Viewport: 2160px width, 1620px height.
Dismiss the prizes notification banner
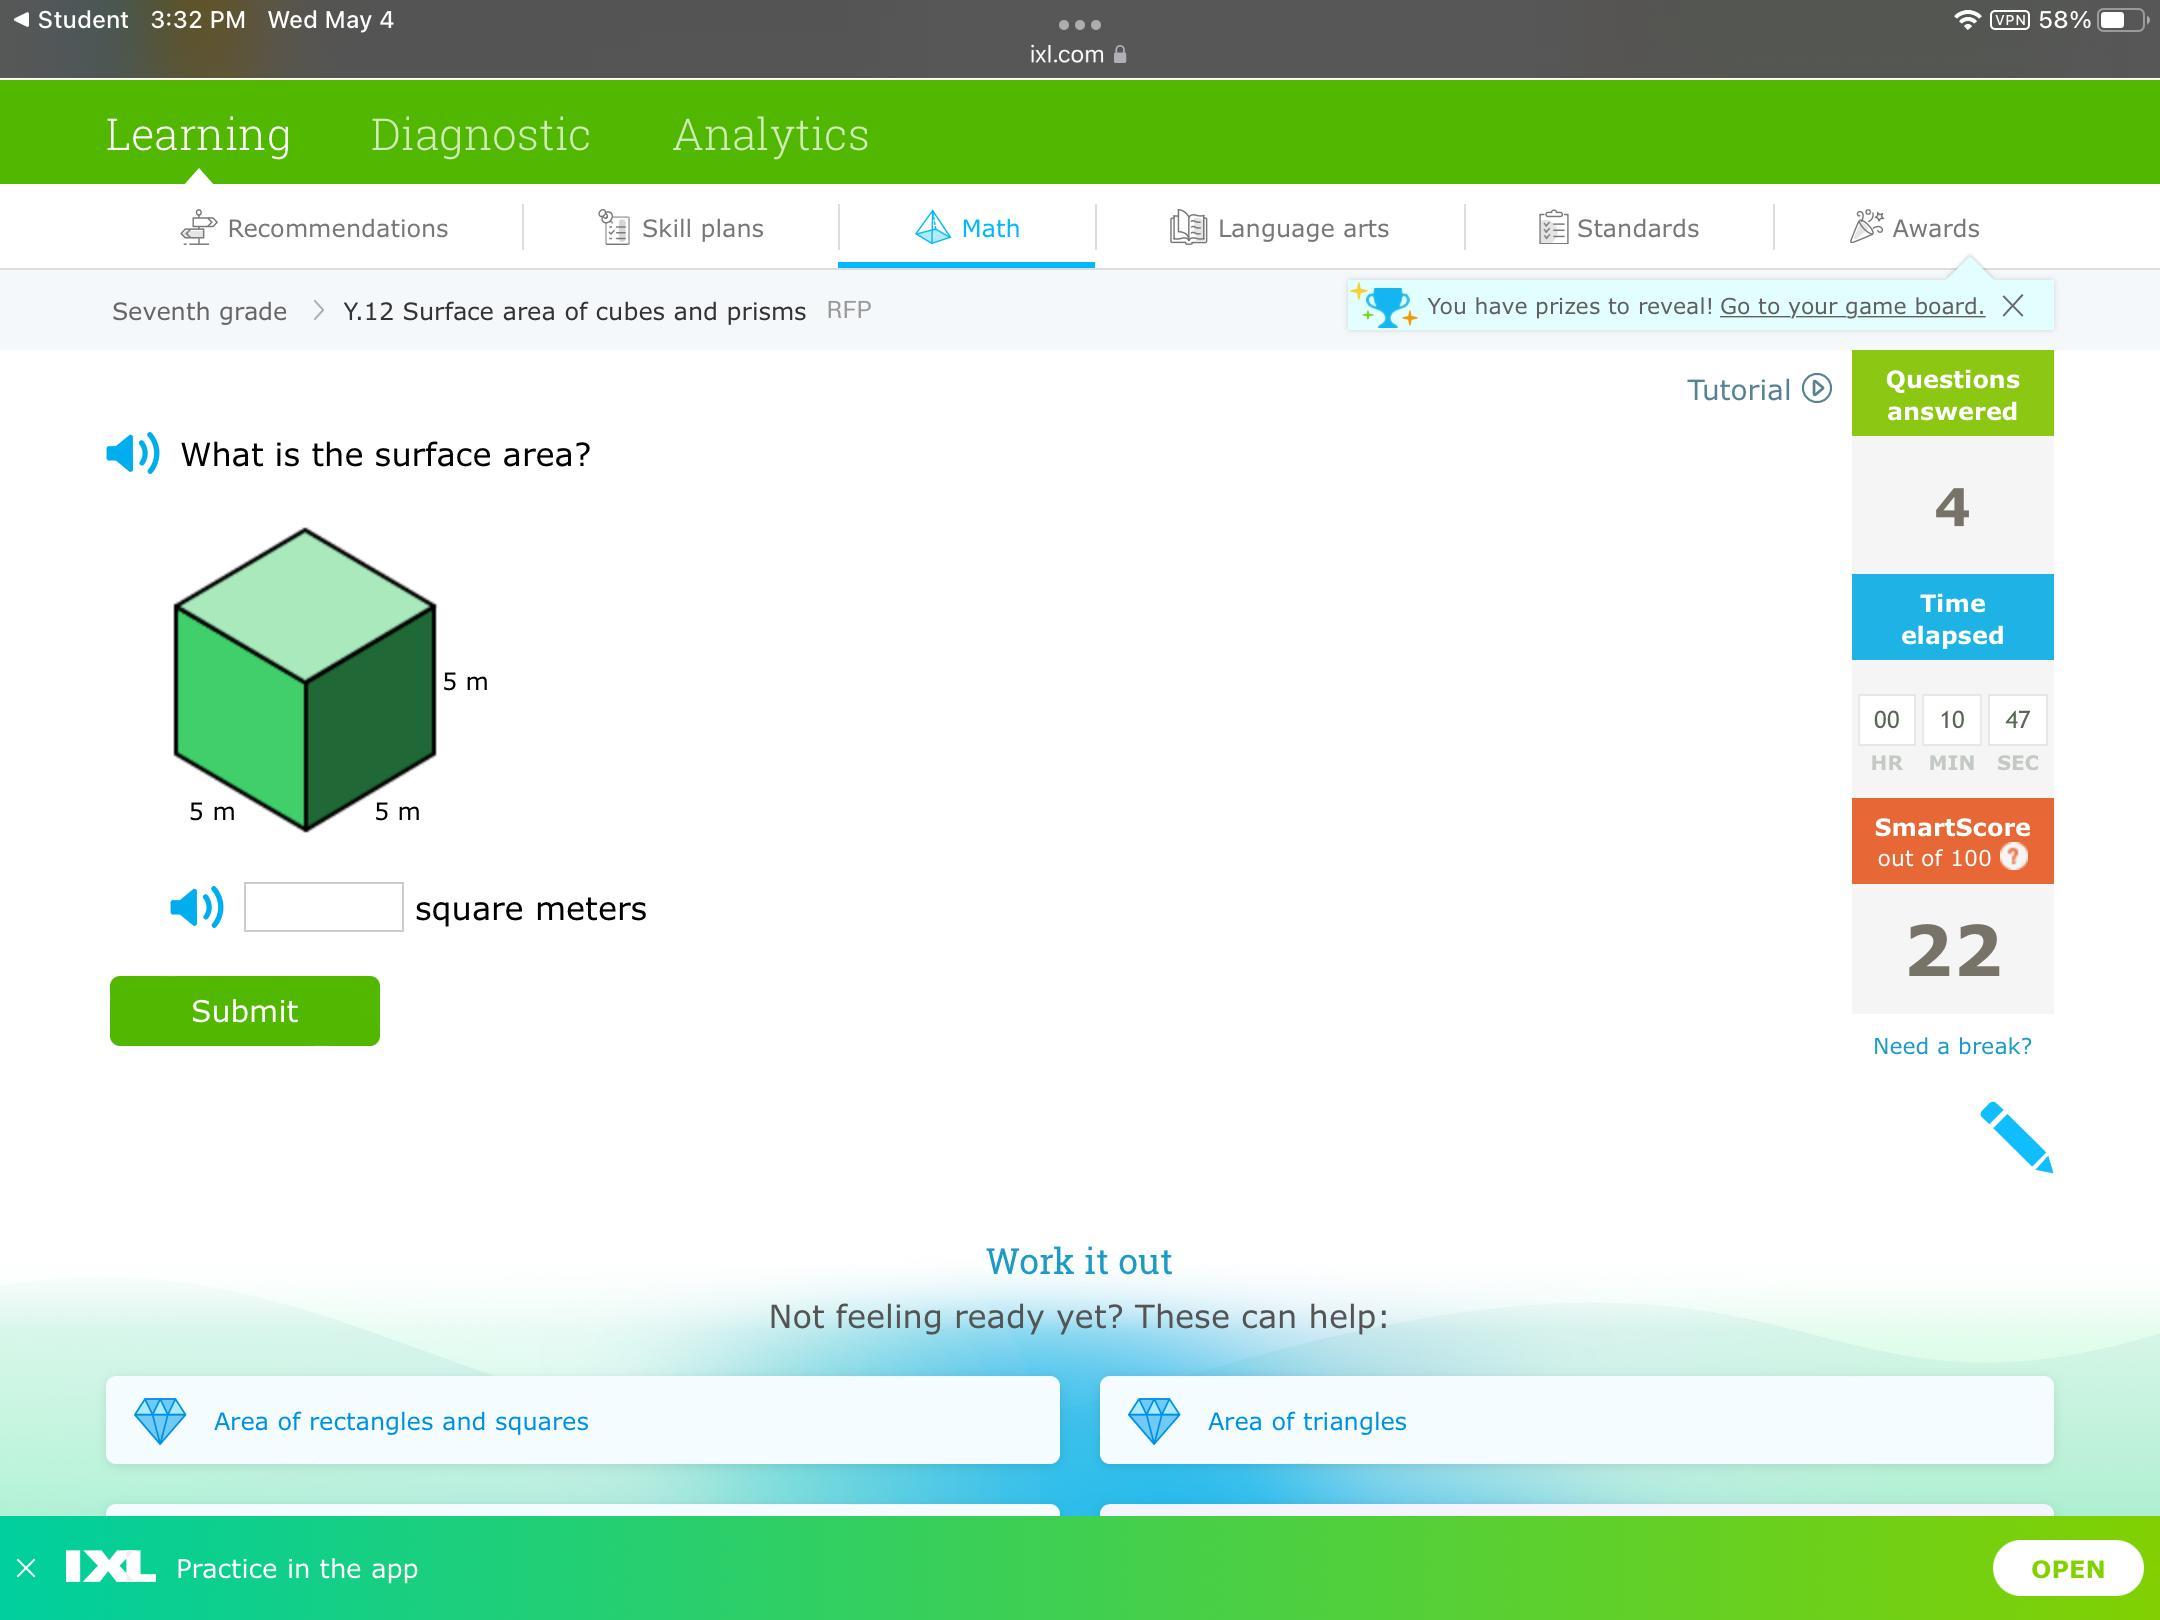(x=2013, y=306)
